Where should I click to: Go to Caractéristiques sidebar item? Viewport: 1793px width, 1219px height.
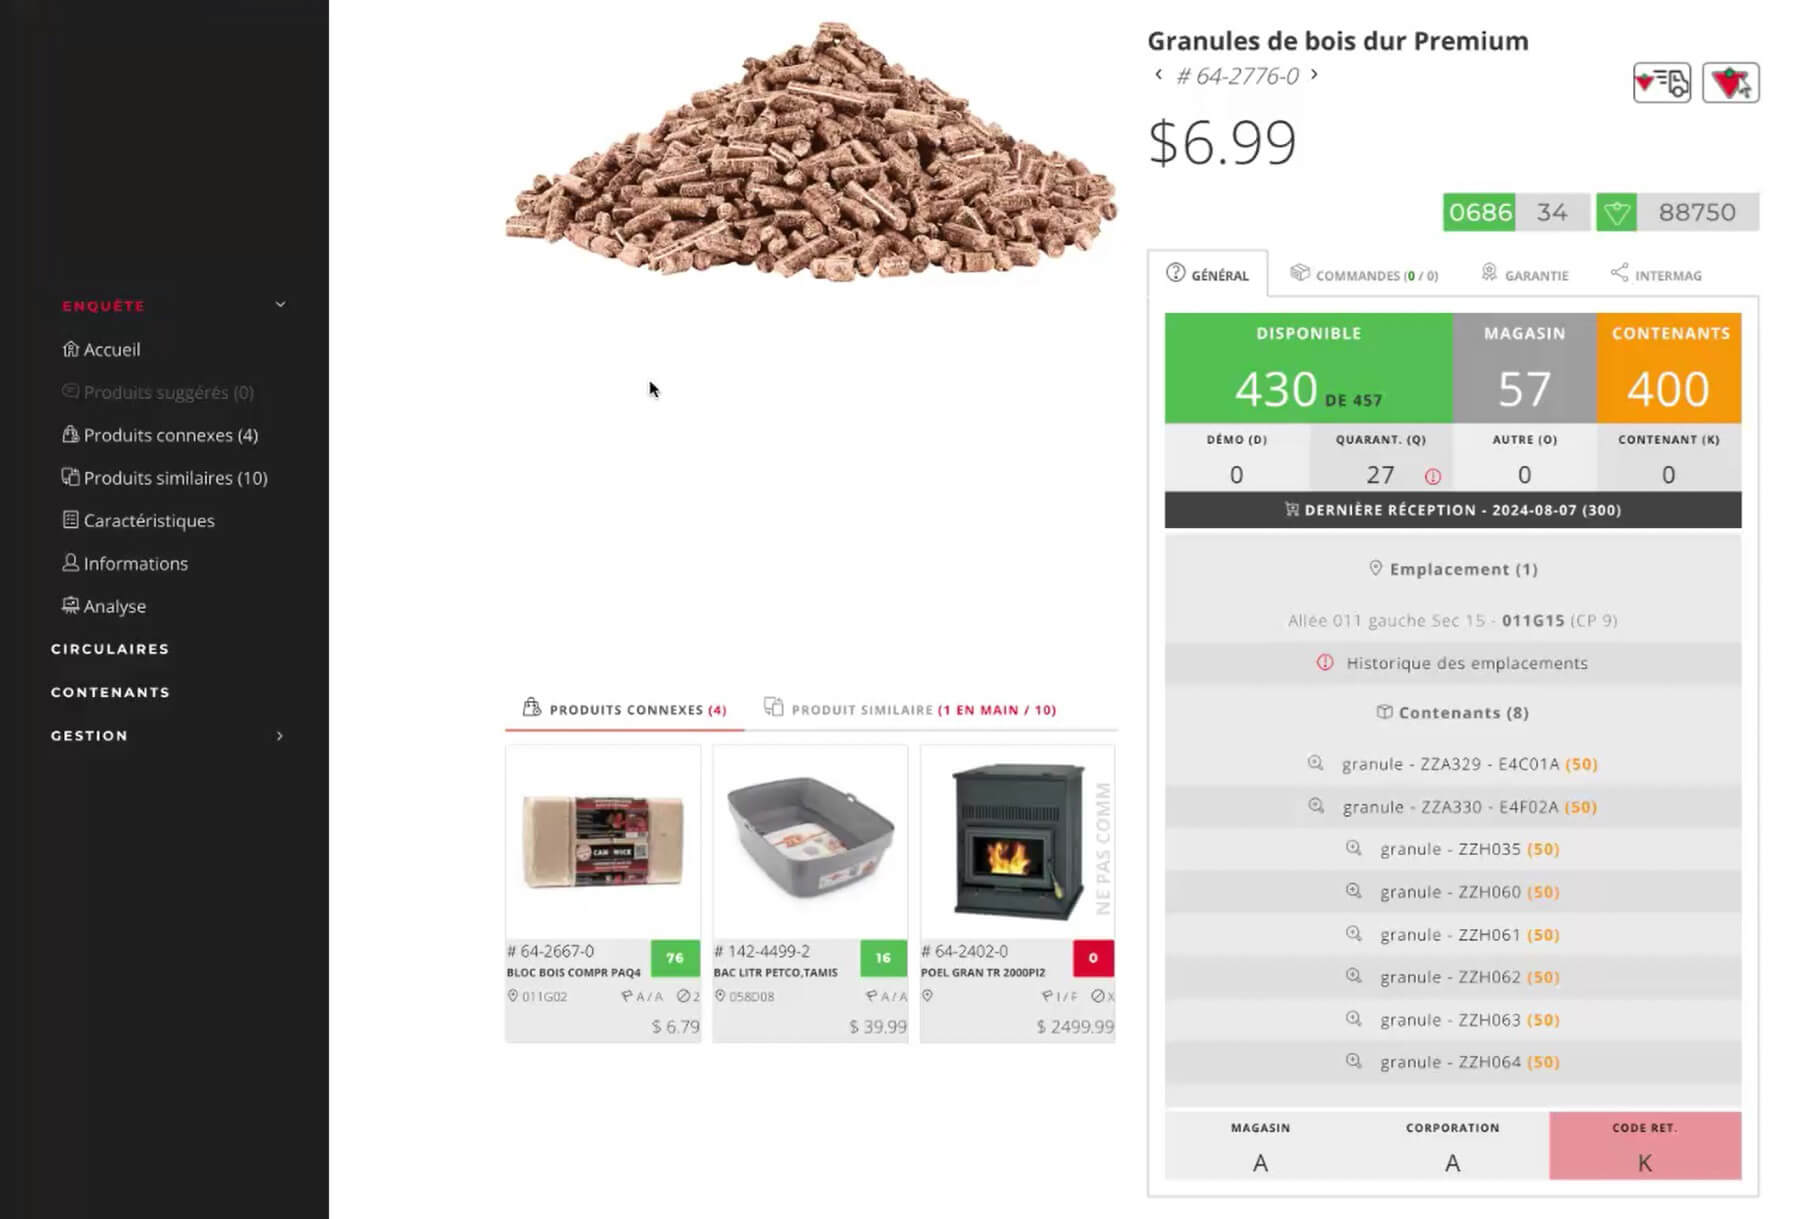point(139,520)
